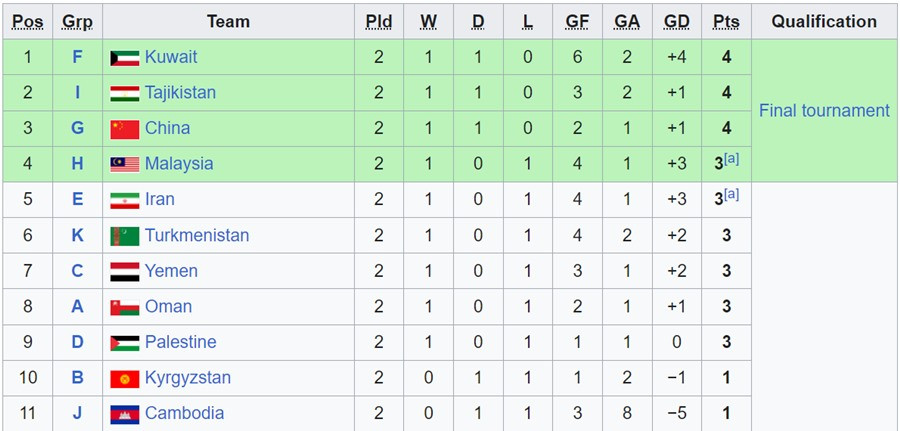Image resolution: width=900 pixels, height=431 pixels.
Task: Click the Pos column header
Action: [27, 21]
